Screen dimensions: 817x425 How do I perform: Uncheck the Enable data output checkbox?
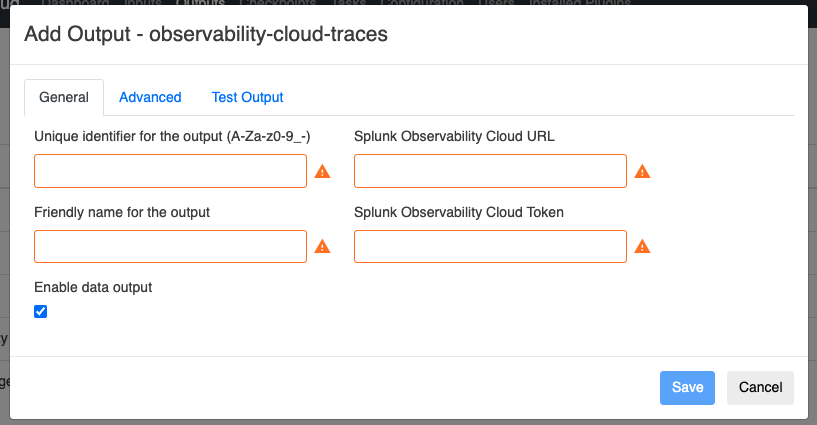41,311
